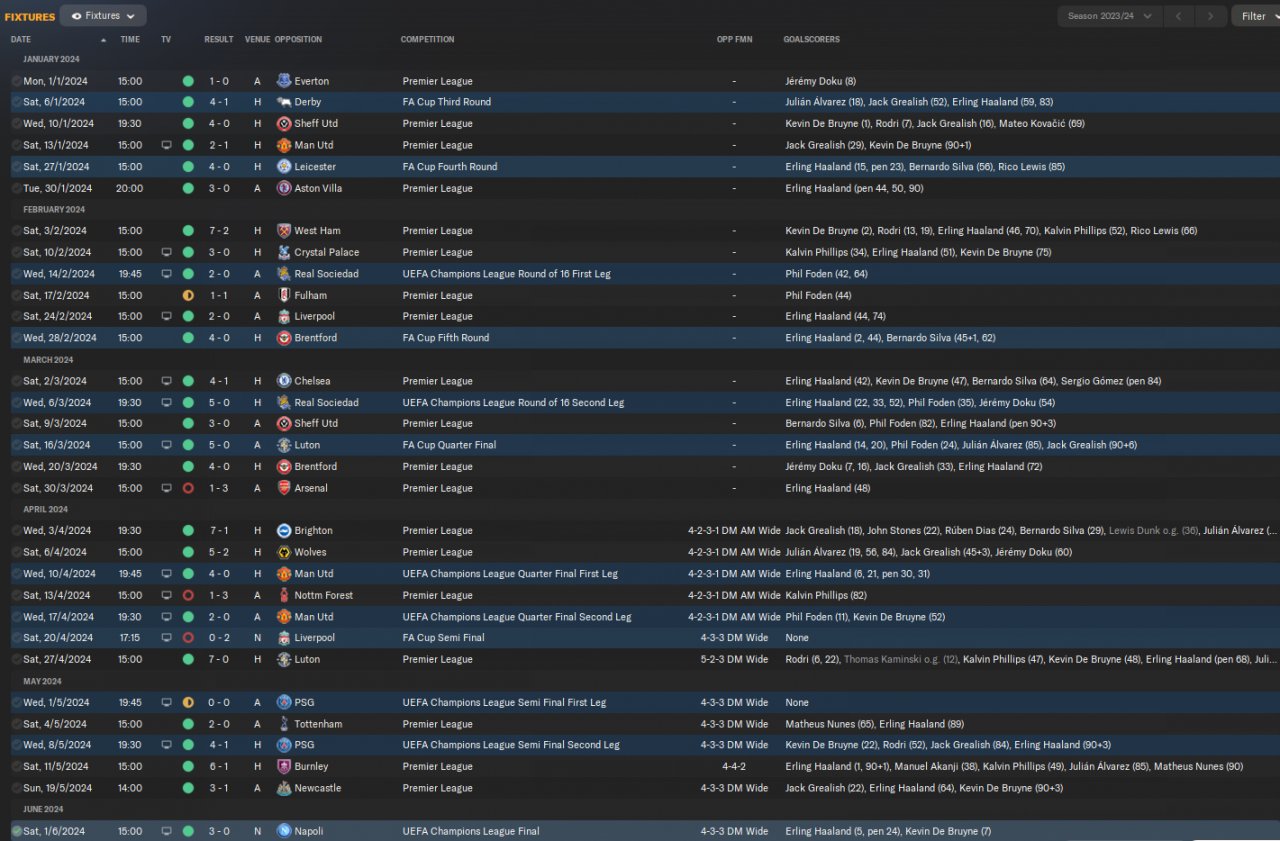Image resolution: width=1280 pixels, height=841 pixels.
Task: Click the West Ham club badge
Action: pyautogui.click(x=284, y=231)
